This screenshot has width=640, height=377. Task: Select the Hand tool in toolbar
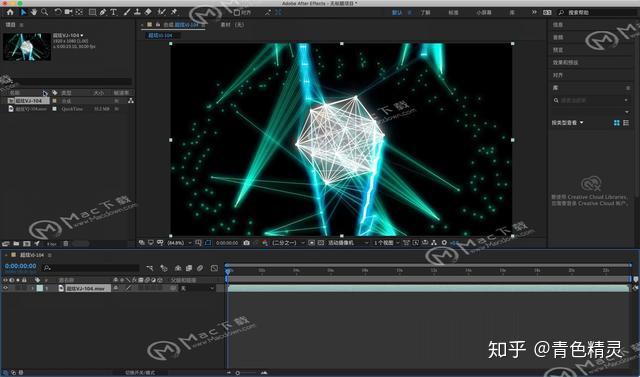(x=33, y=12)
